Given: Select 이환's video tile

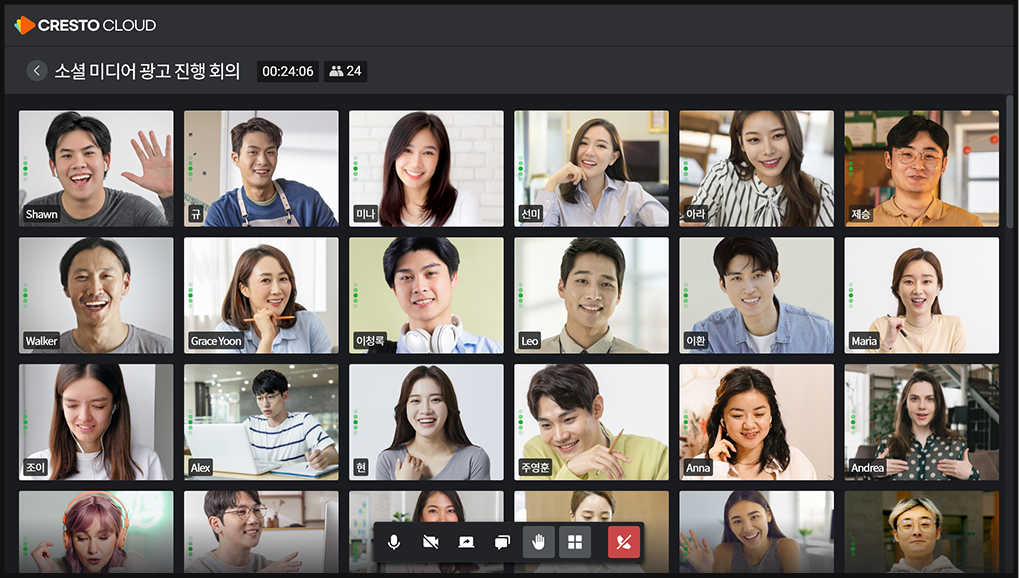Looking at the screenshot, I should 756,295.
